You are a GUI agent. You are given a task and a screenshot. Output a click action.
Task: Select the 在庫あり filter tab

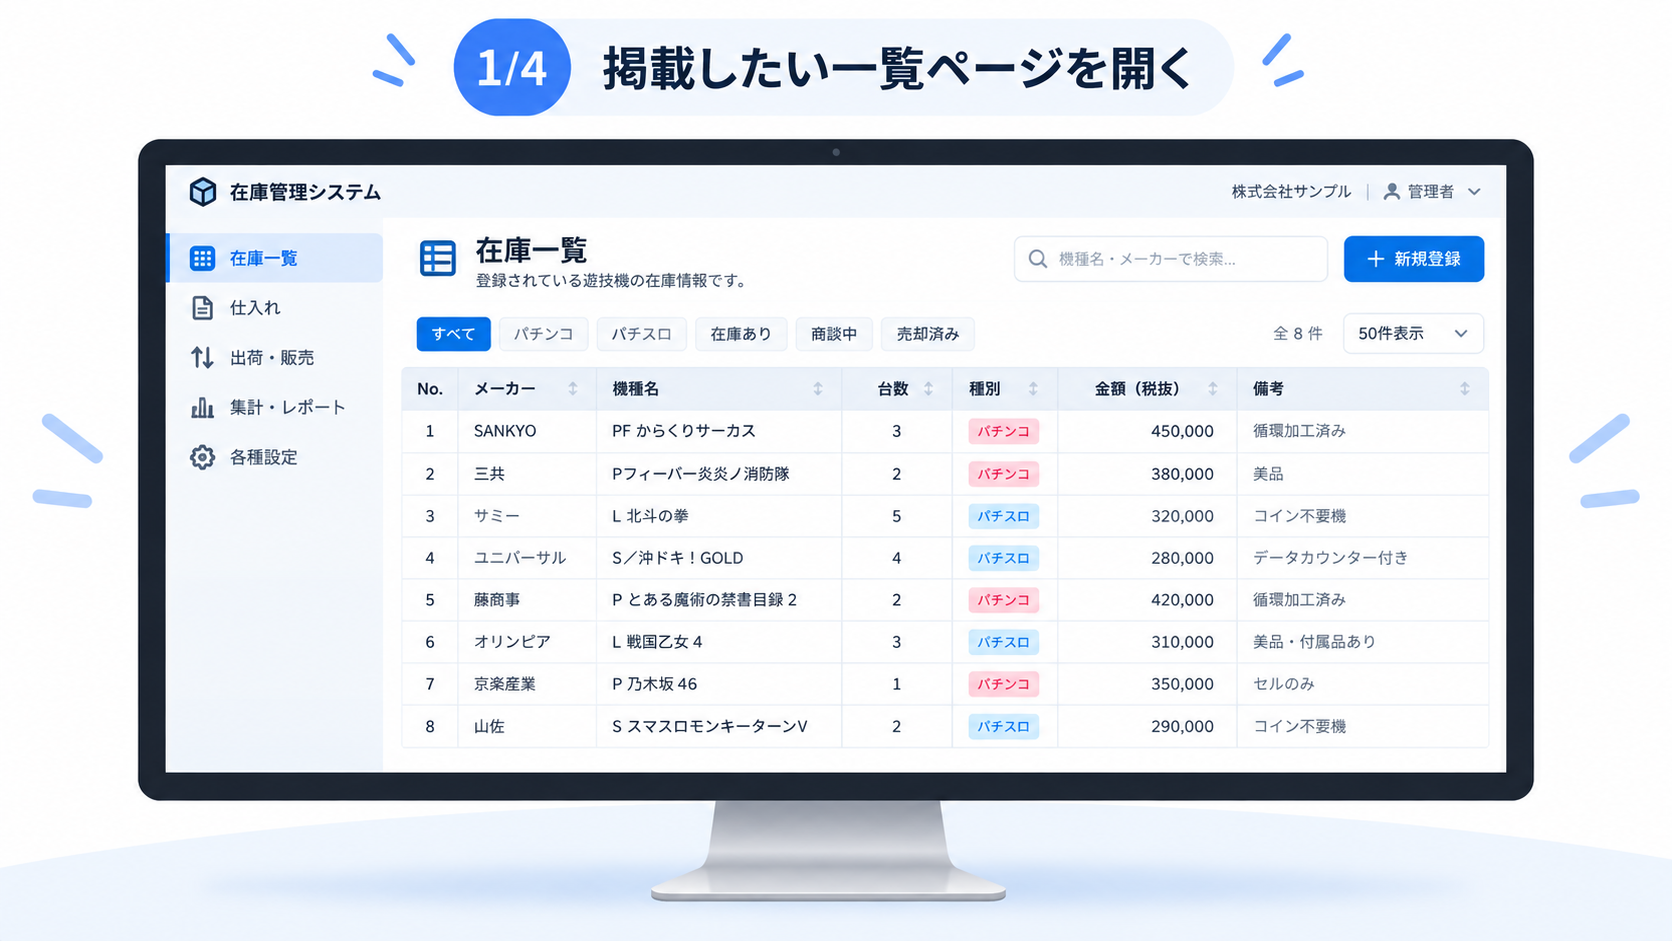[x=741, y=334]
